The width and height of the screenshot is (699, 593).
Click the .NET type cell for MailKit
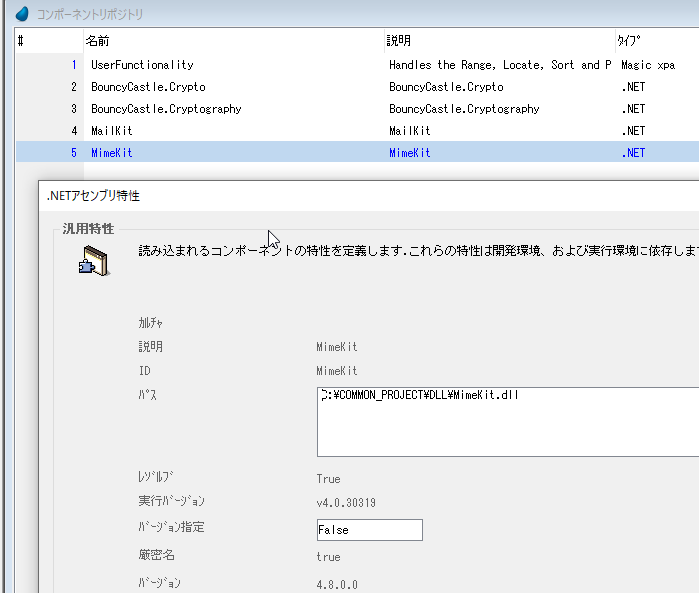click(x=633, y=131)
